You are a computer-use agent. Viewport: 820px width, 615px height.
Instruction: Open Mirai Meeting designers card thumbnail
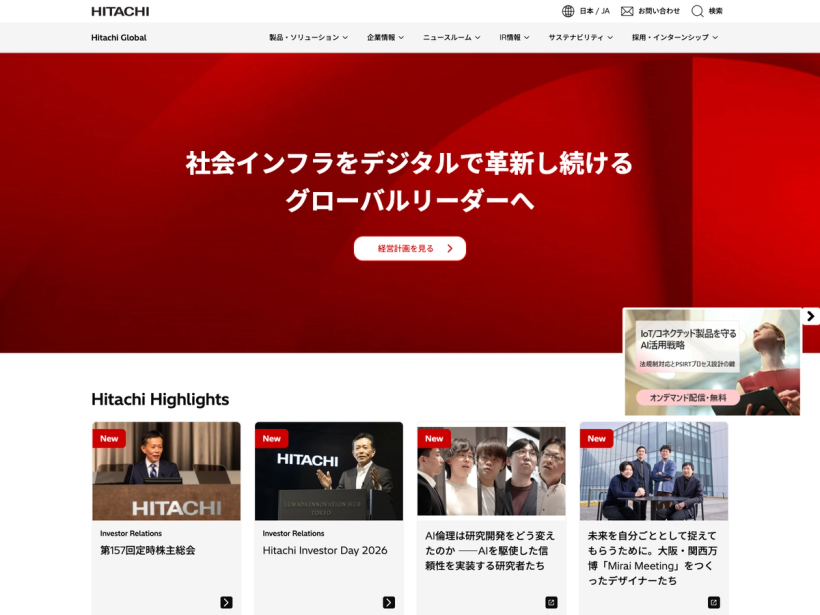pyautogui.click(x=654, y=471)
